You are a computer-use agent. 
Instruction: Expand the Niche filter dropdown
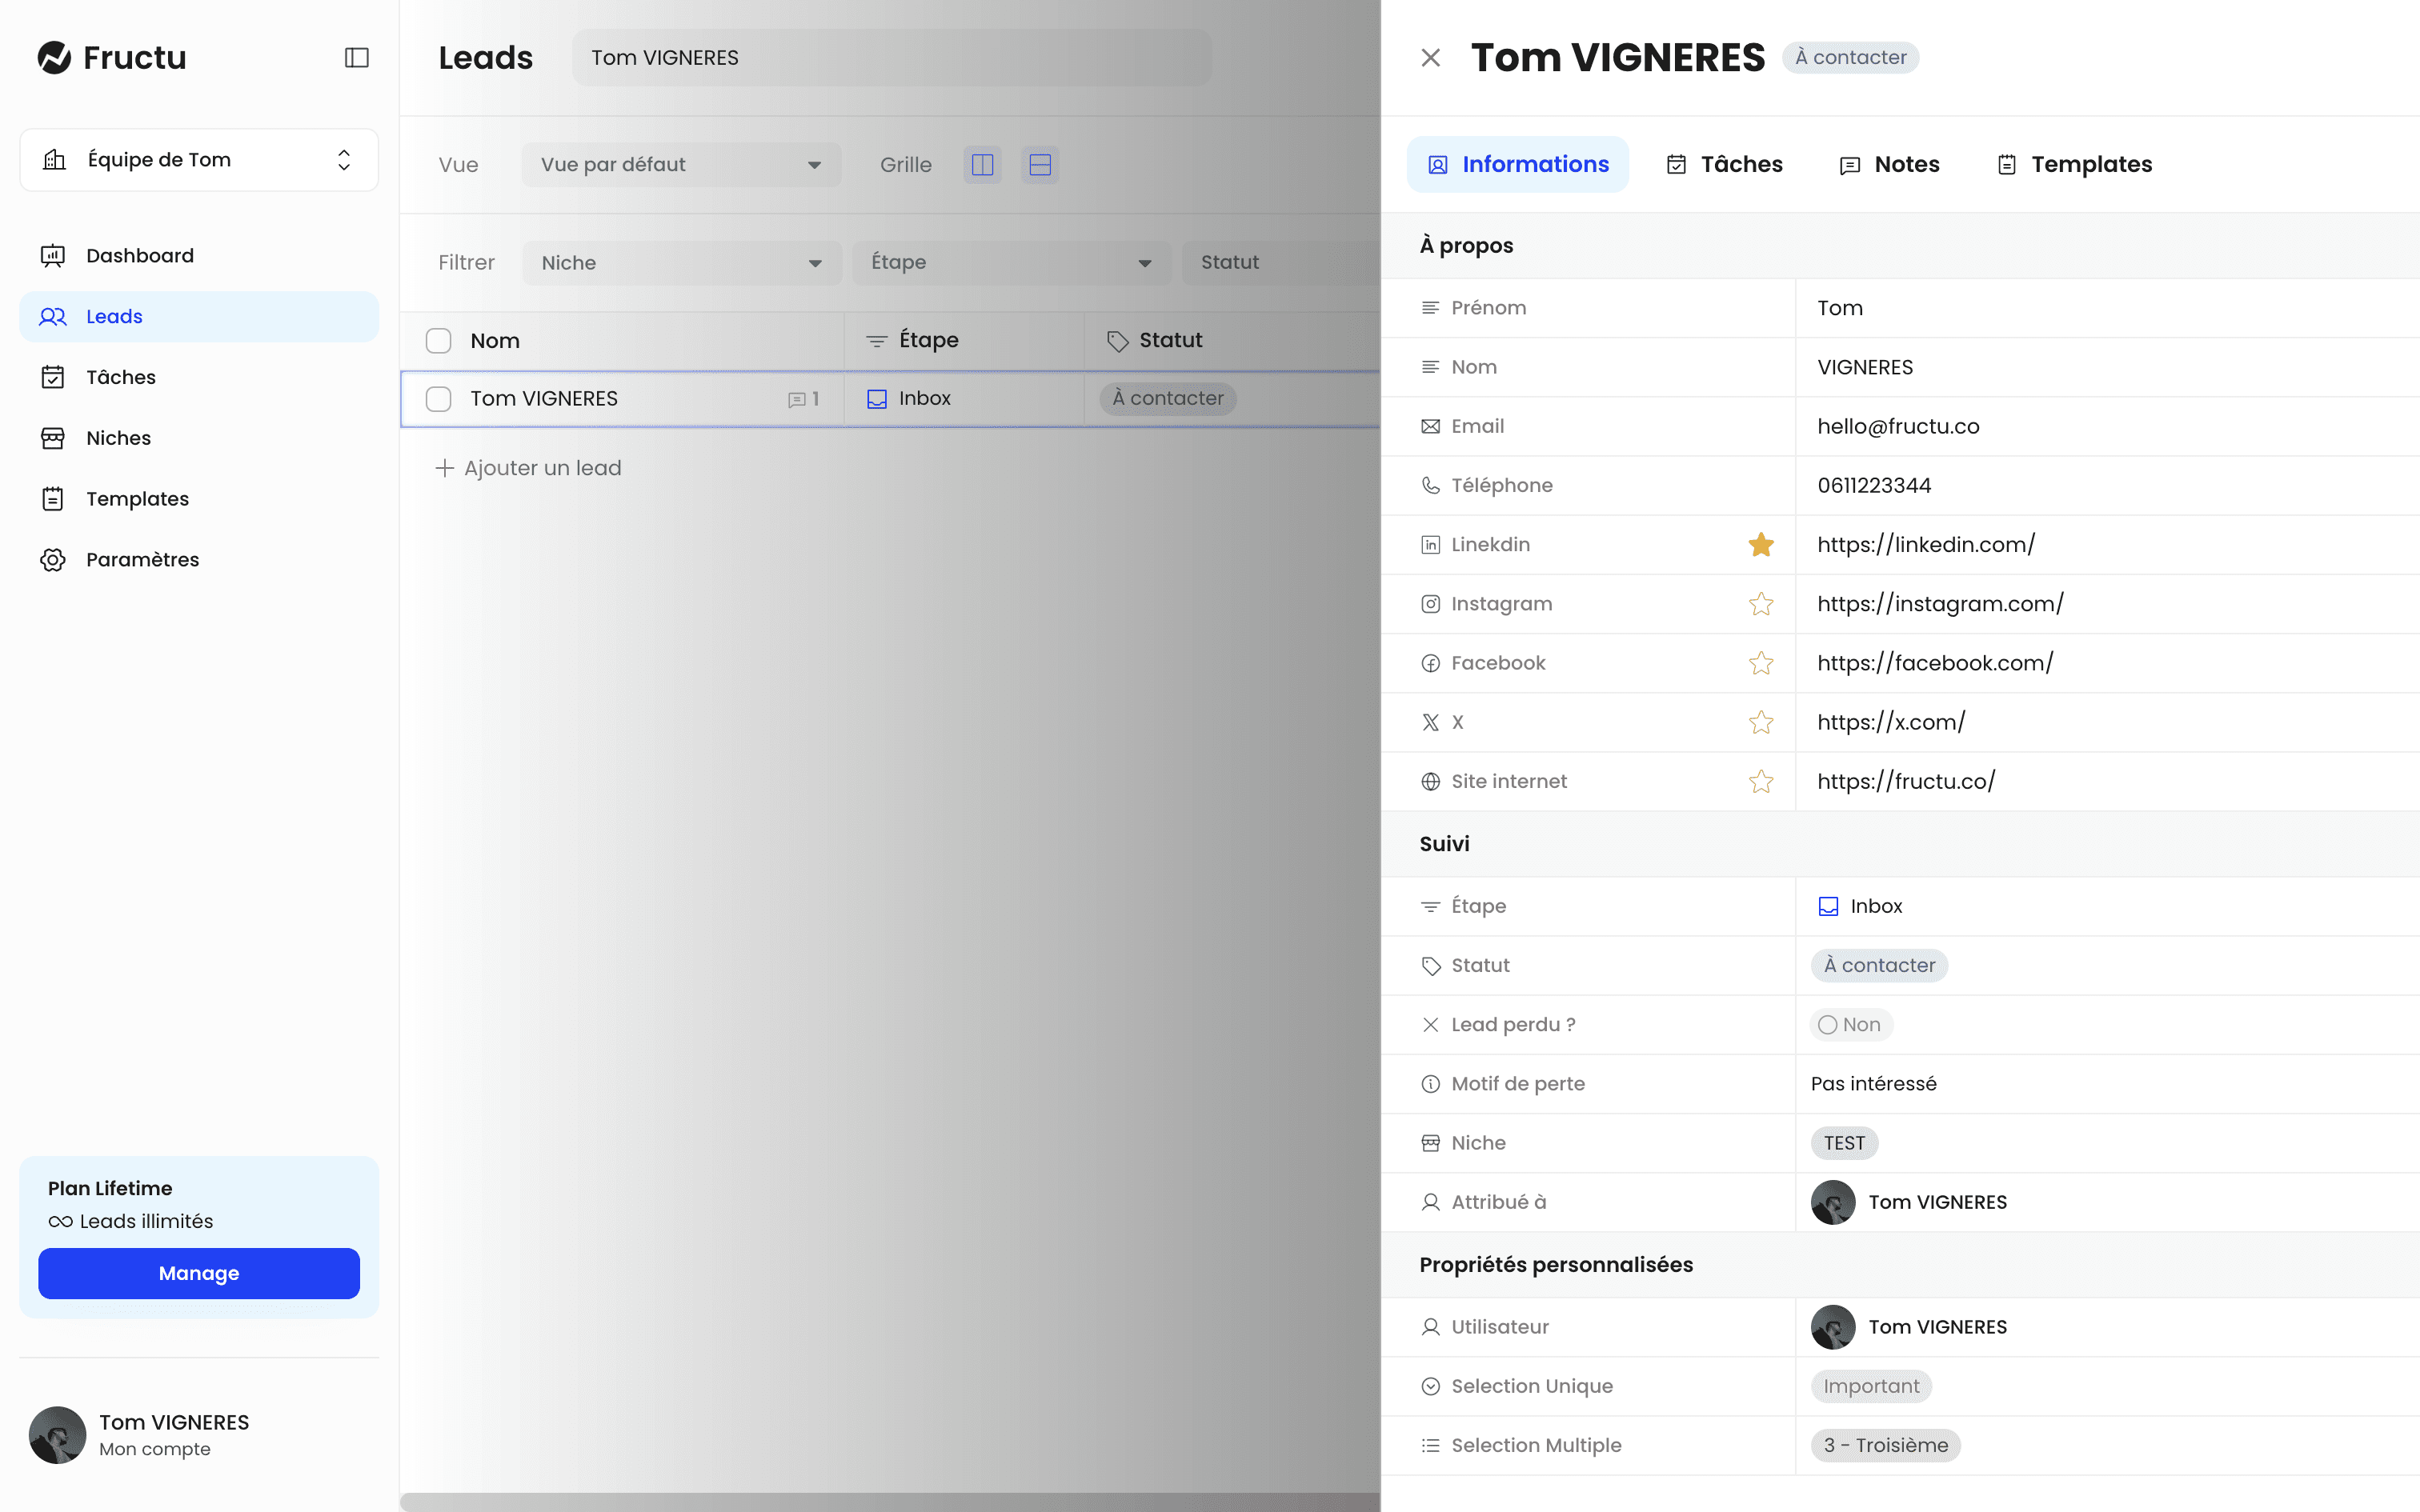[x=680, y=263]
